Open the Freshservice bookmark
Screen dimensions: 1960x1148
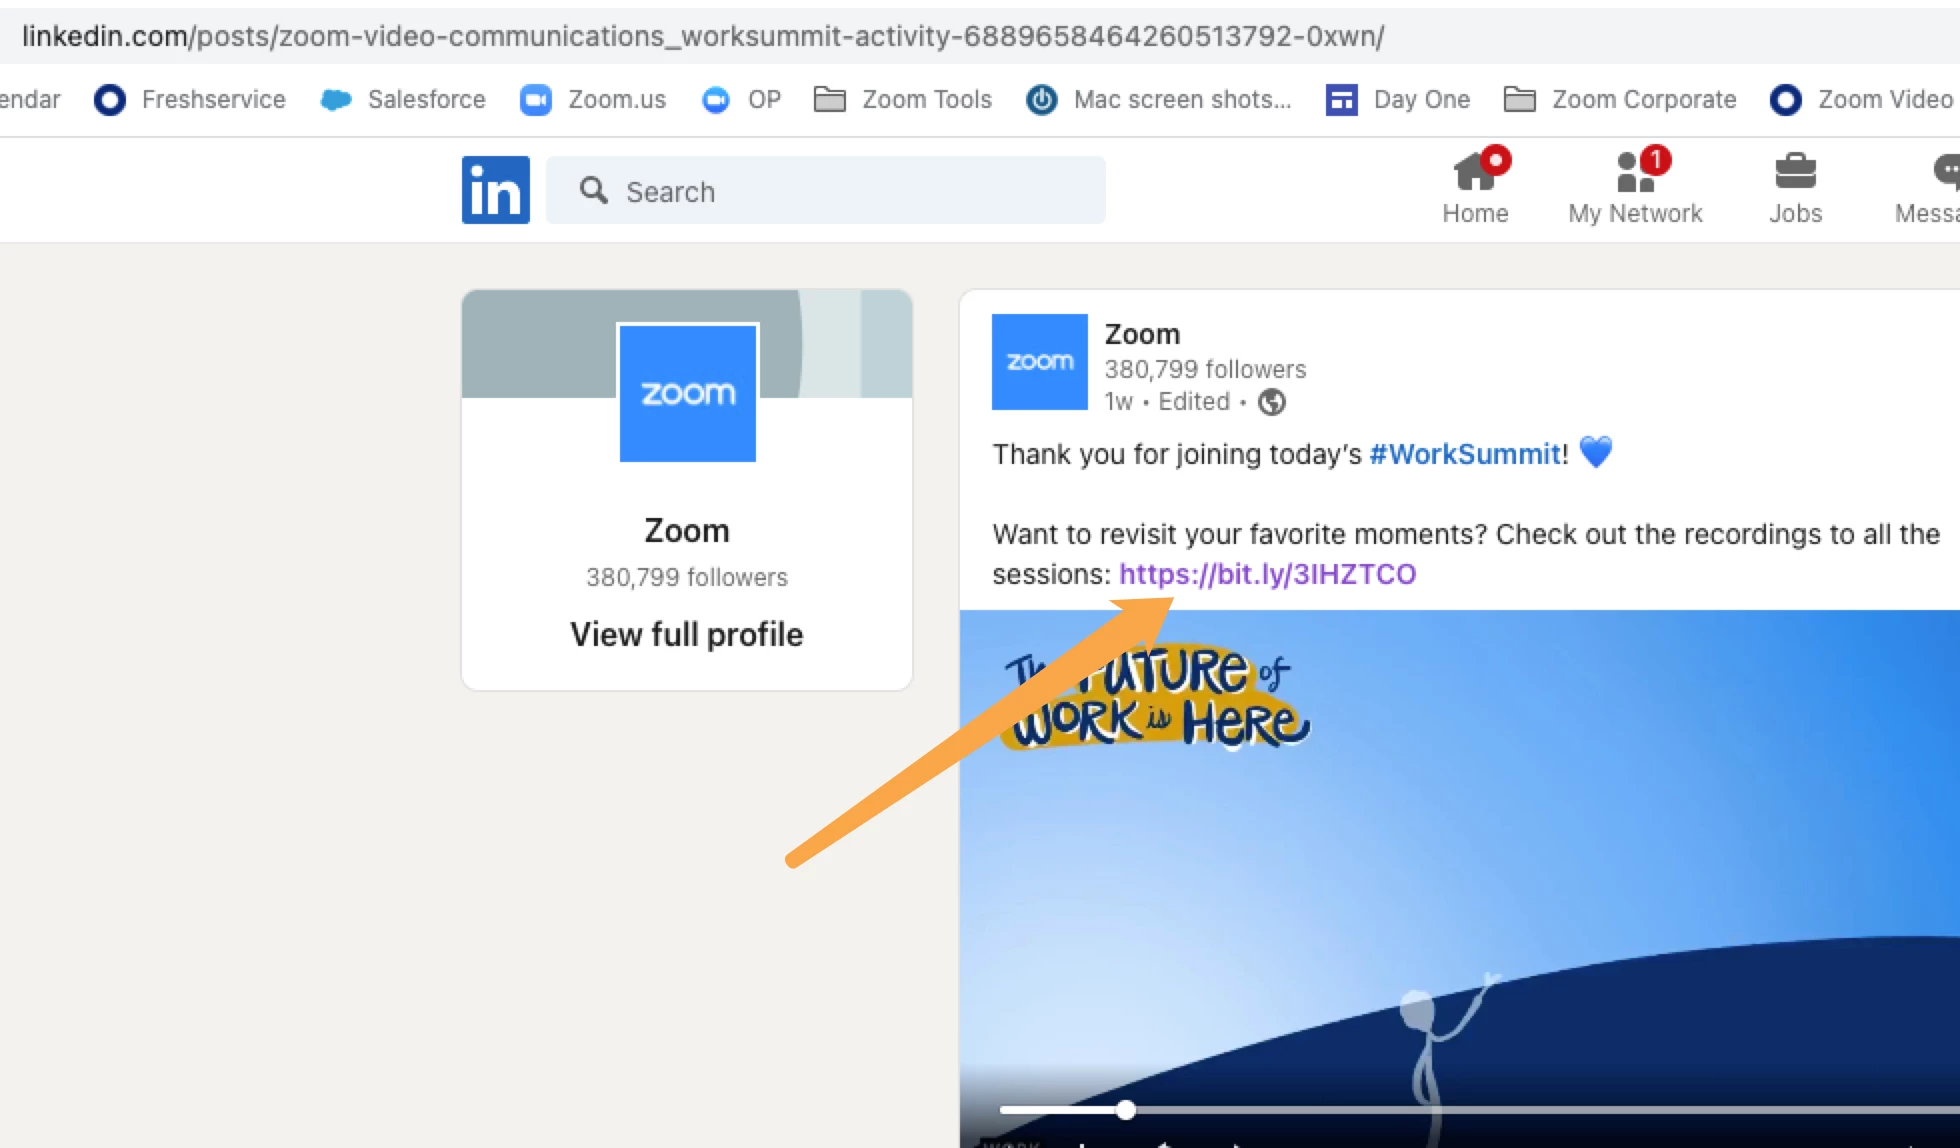pyautogui.click(x=190, y=100)
